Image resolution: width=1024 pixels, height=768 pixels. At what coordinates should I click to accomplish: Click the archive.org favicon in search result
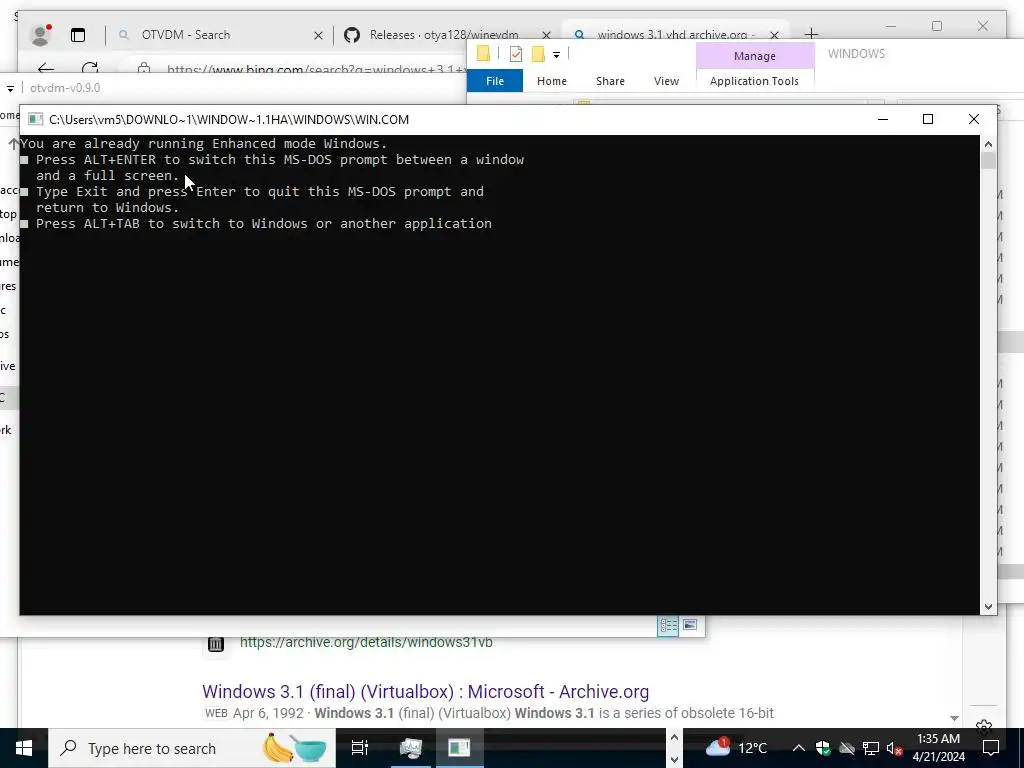pyautogui.click(x=216, y=644)
